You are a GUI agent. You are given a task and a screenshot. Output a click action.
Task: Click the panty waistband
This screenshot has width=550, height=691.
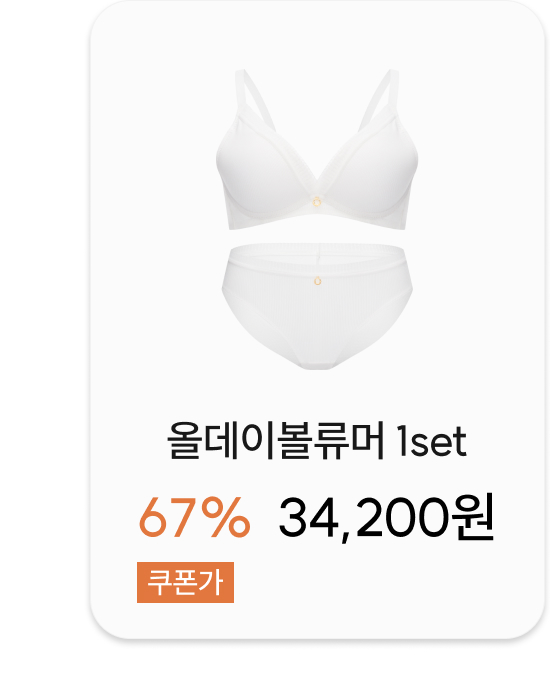tap(317, 253)
